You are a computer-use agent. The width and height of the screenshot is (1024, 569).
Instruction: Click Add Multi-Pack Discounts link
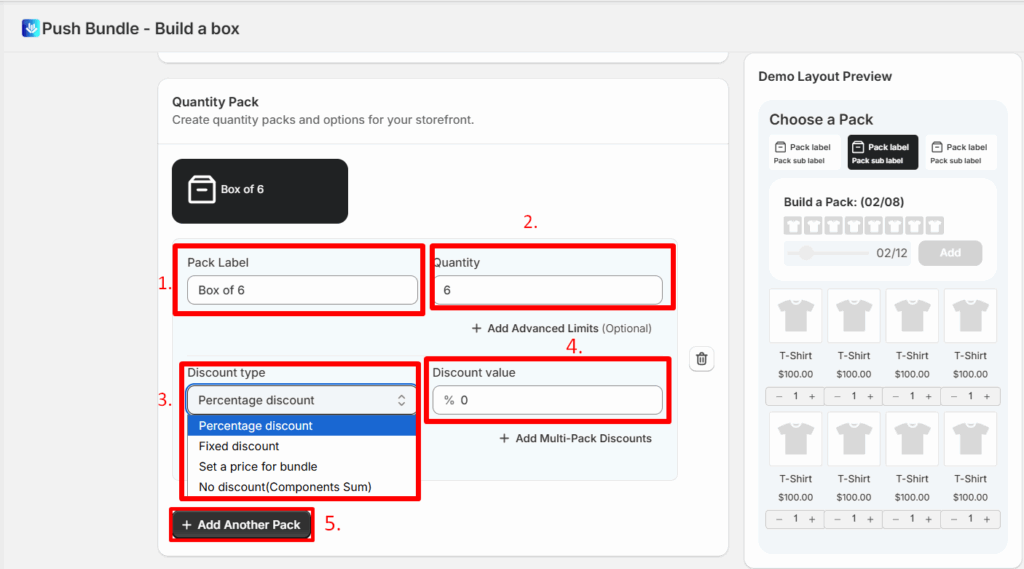click(575, 438)
